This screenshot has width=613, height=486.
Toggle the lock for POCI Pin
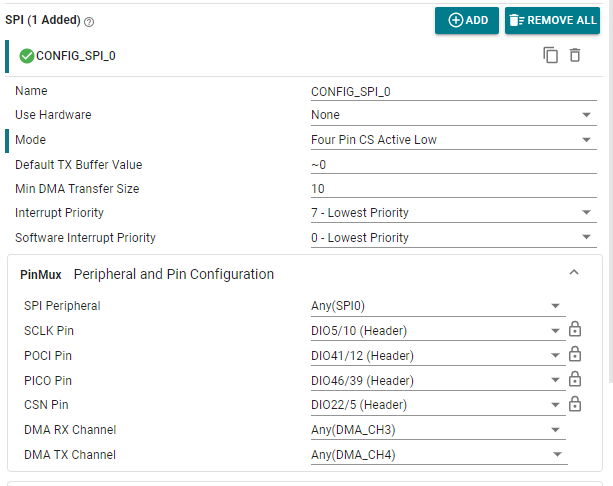575,355
